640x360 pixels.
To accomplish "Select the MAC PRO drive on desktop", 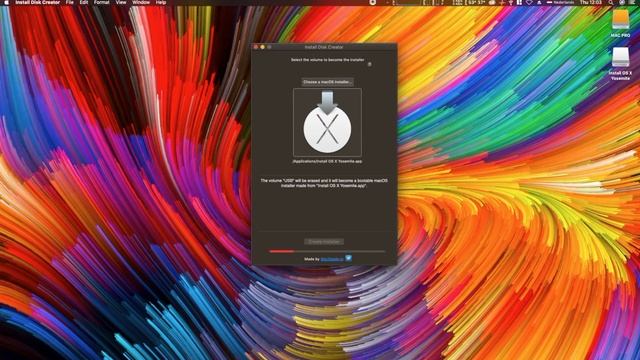I will click(x=620, y=24).
